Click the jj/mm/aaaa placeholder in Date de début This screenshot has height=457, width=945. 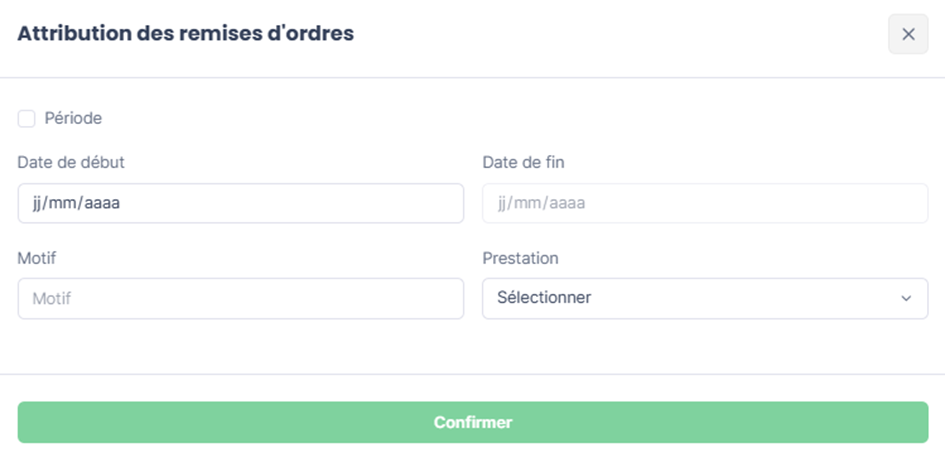tap(76, 204)
